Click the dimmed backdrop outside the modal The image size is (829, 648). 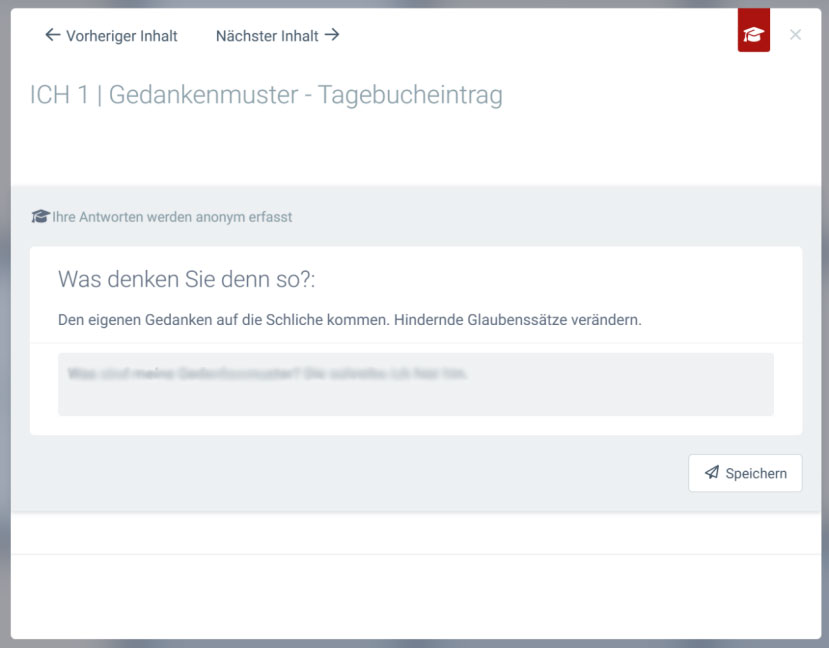tap(4, 300)
